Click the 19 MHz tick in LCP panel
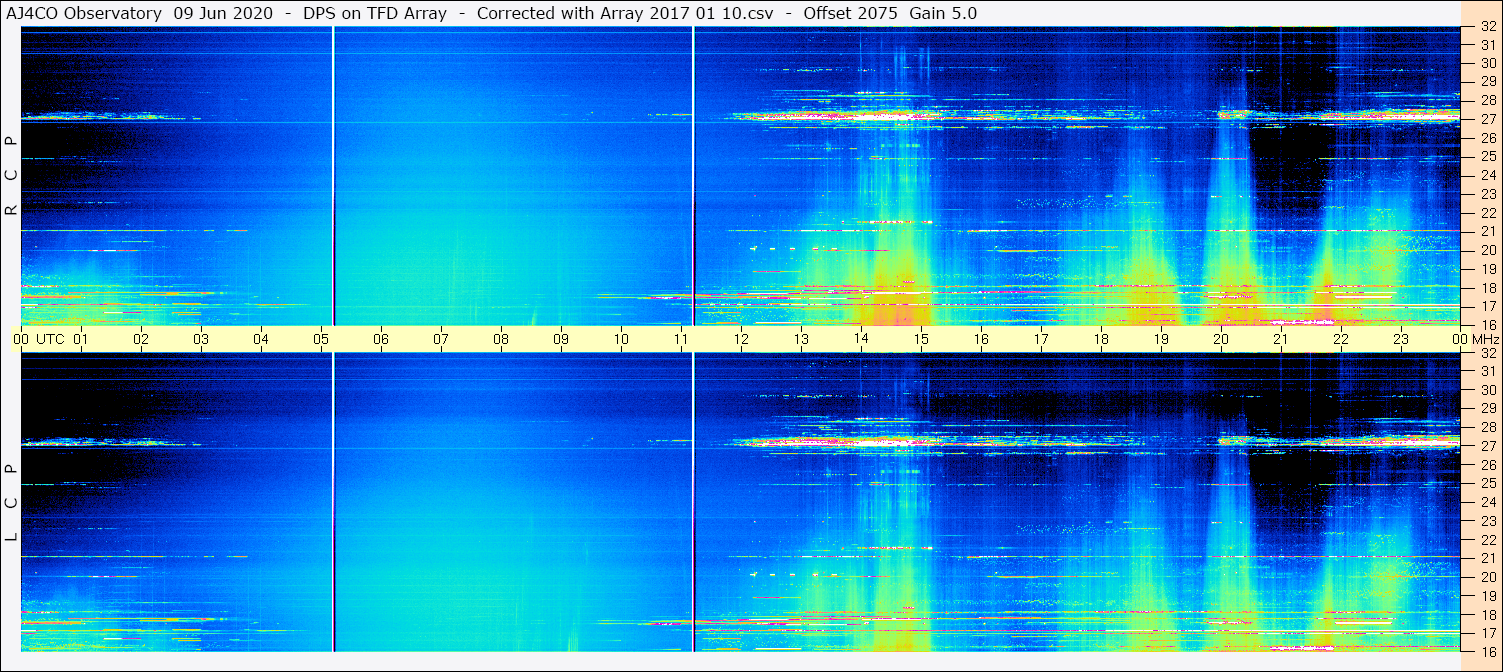The height and width of the screenshot is (672, 1503). (x=1487, y=596)
